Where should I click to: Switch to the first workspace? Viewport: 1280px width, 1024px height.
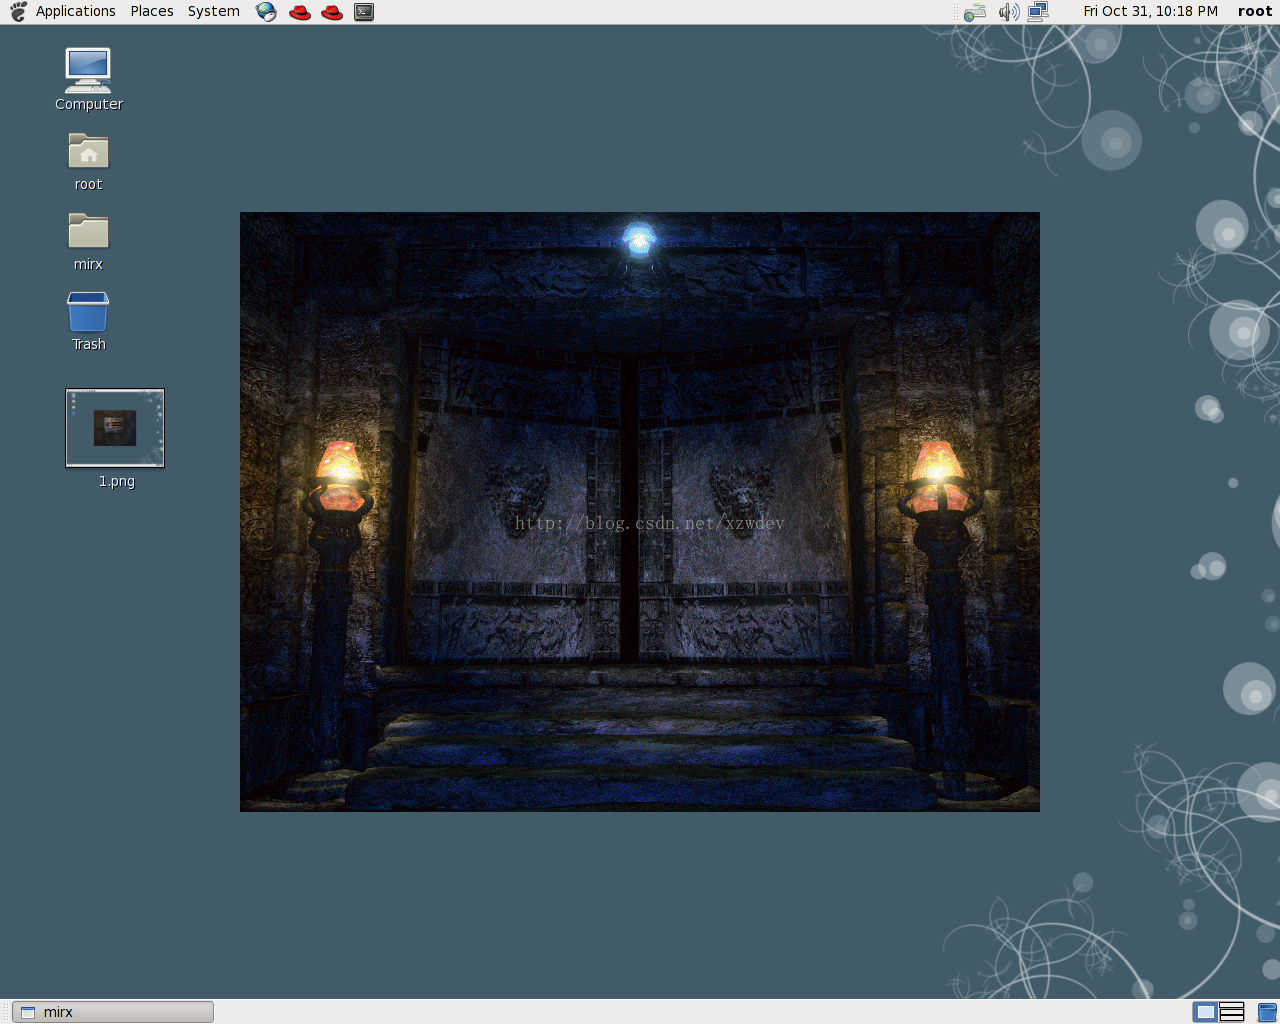coord(1206,1012)
